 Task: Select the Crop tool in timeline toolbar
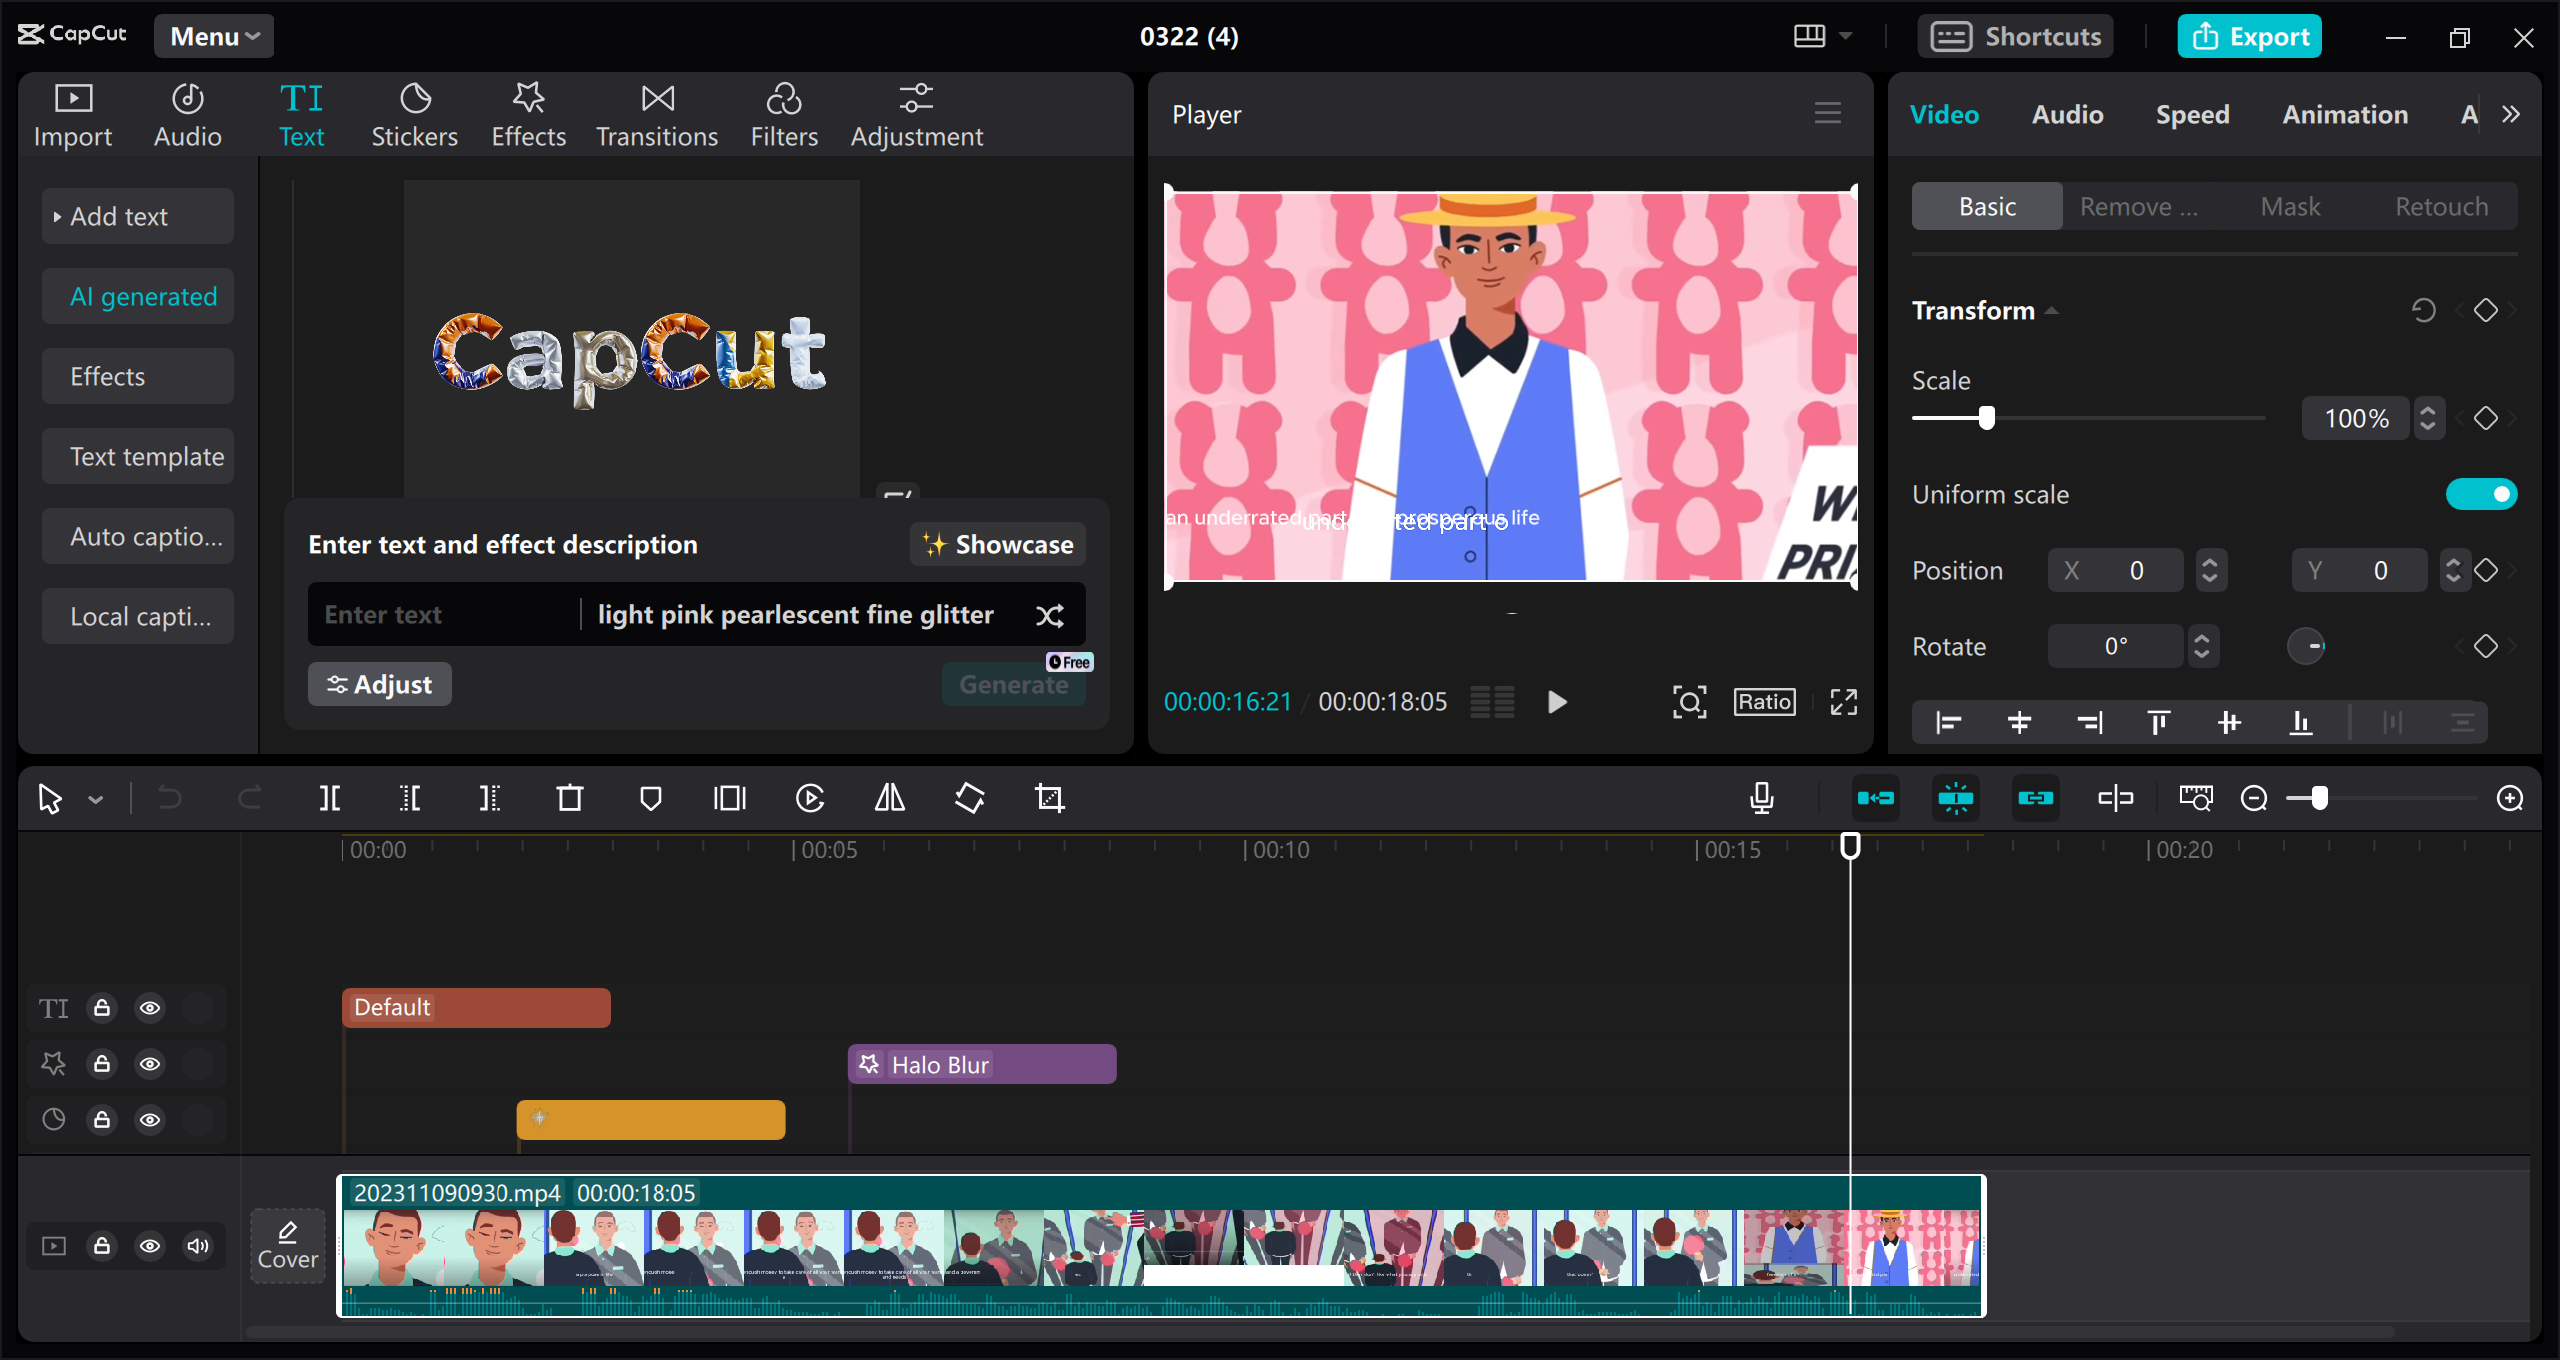1048,798
